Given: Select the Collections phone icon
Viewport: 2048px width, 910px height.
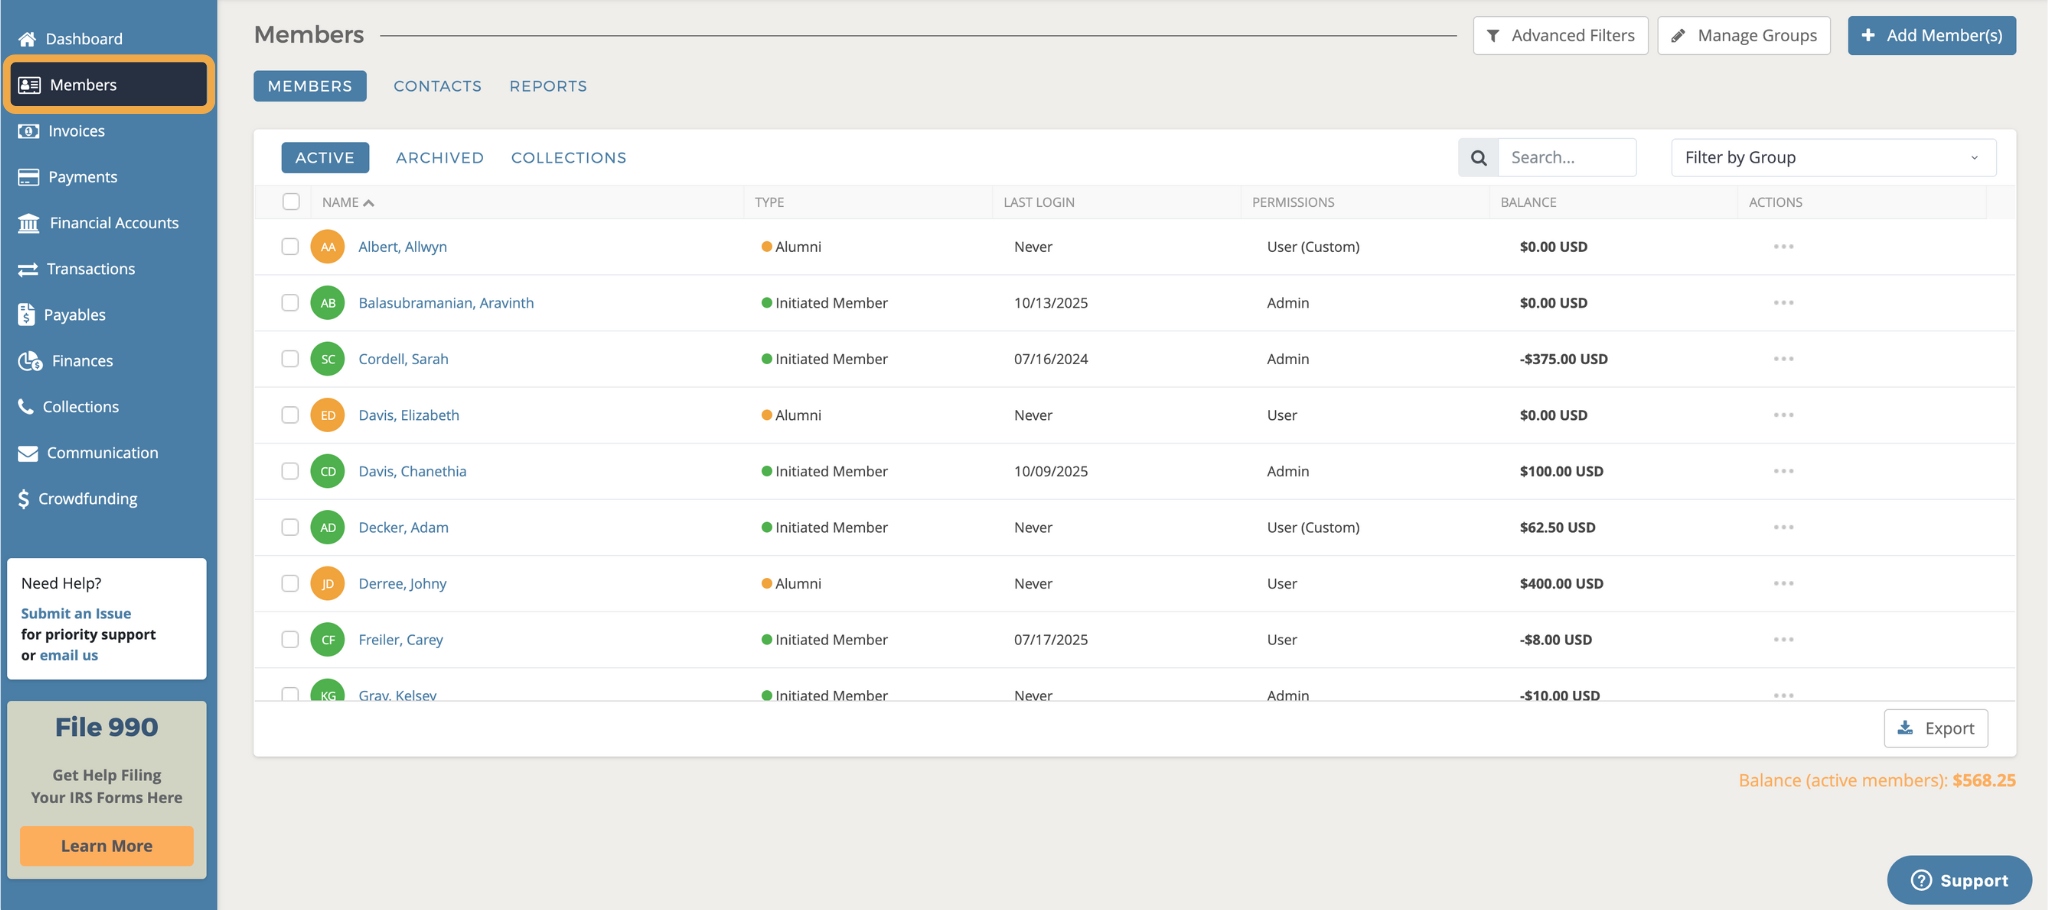Looking at the screenshot, I should click(x=27, y=406).
